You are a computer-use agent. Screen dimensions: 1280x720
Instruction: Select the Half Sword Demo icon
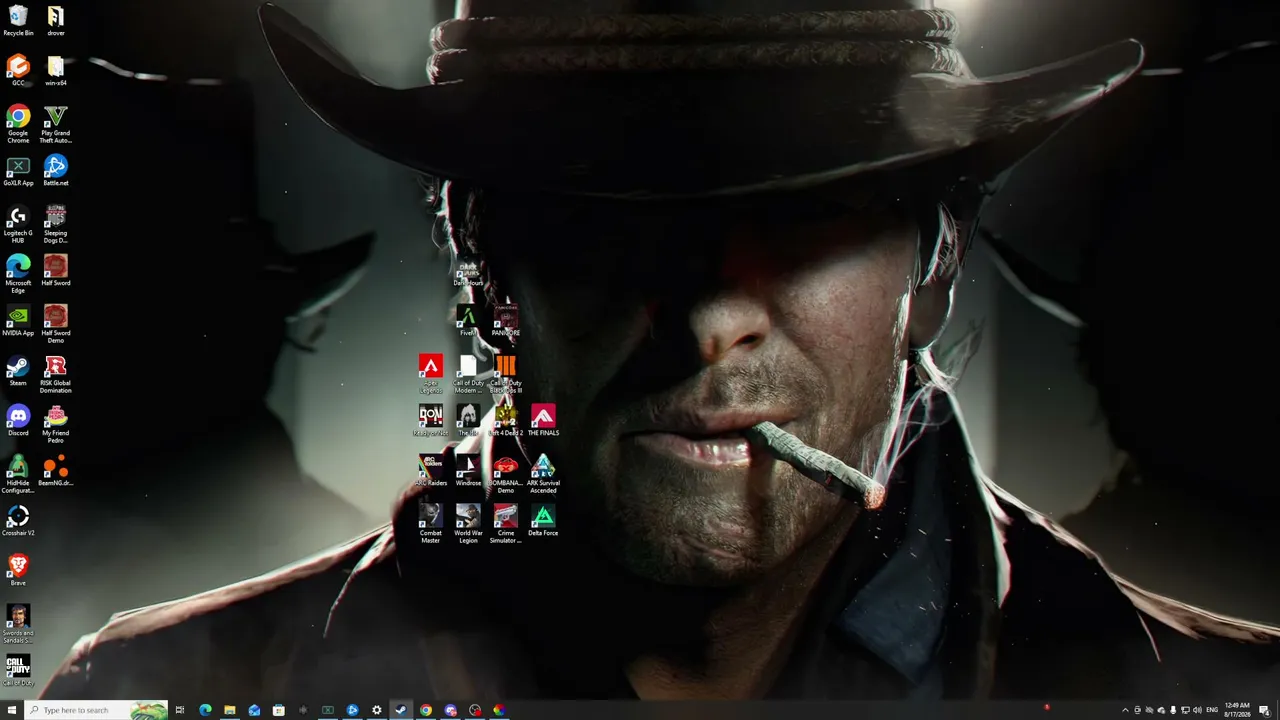tap(56, 323)
